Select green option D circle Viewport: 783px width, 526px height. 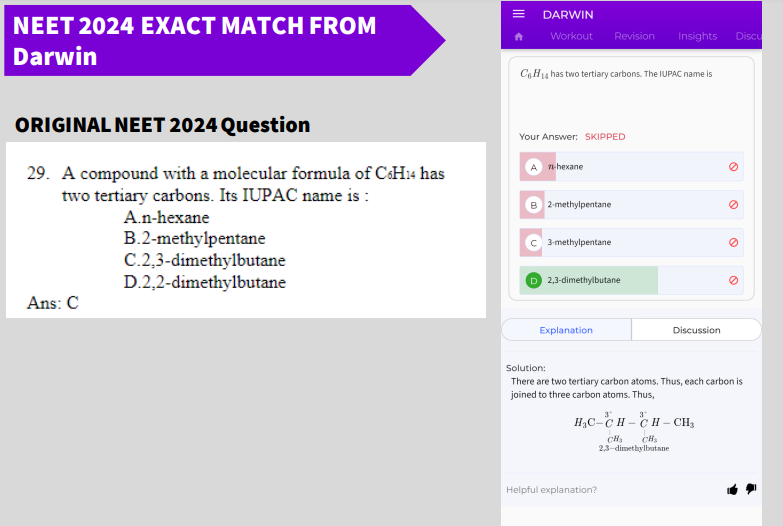tap(533, 280)
